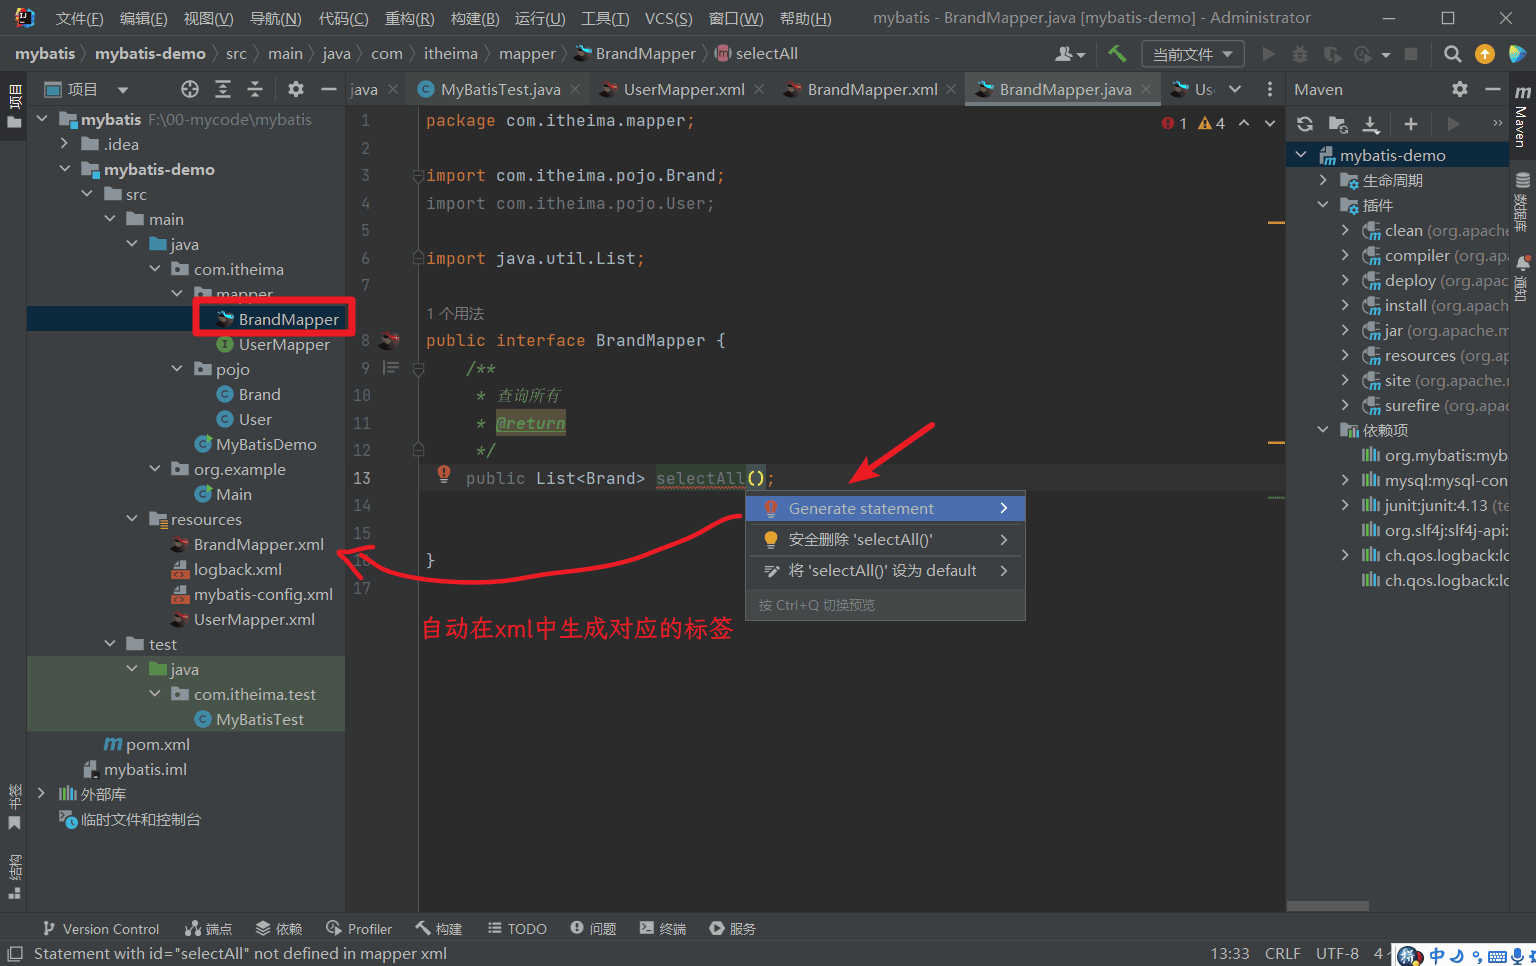
Task: Click the red error lightbulb in editor
Action: 444,474
